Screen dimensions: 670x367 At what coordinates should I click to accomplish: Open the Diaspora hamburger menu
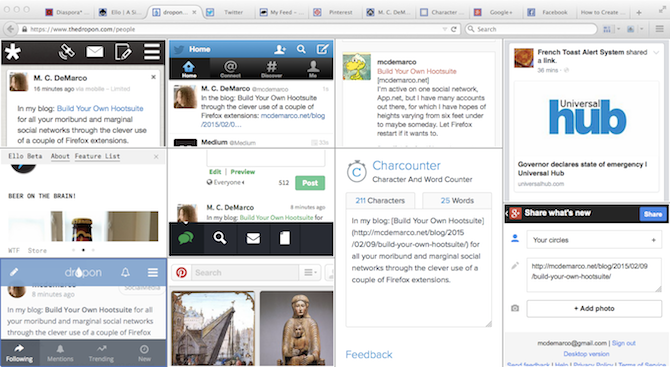(152, 52)
